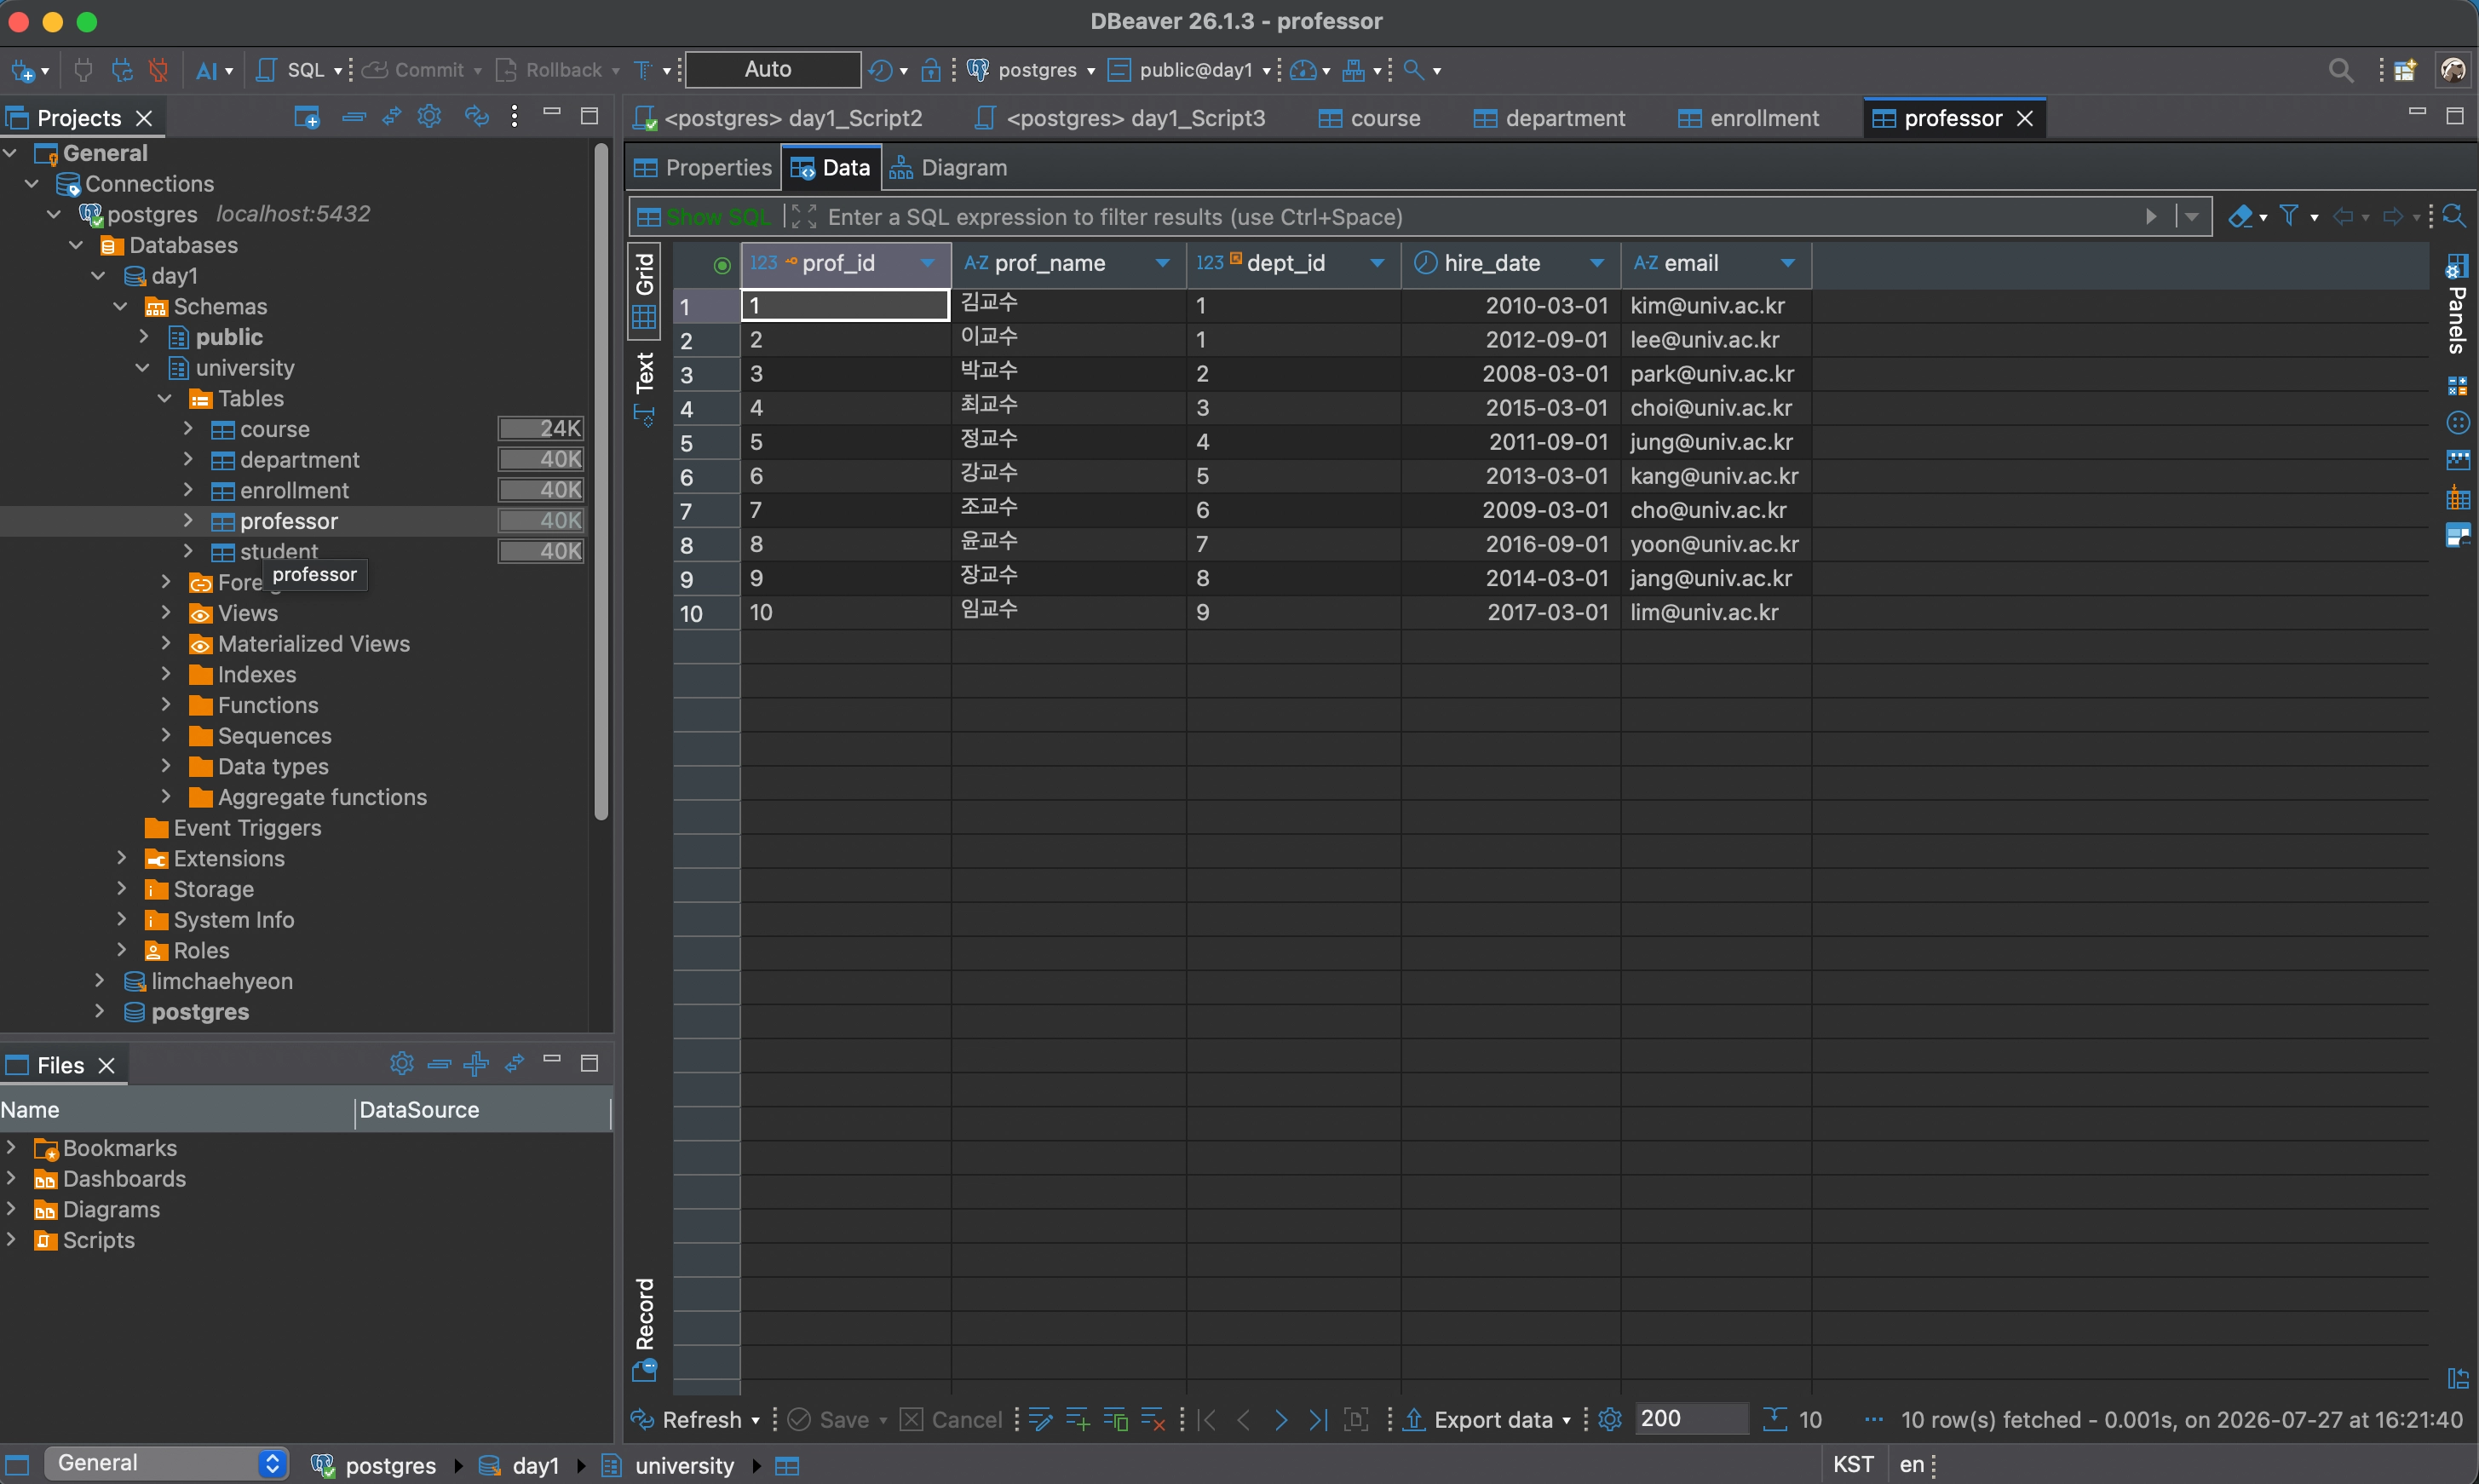Collapse the Connections tree node

click(x=32, y=184)
